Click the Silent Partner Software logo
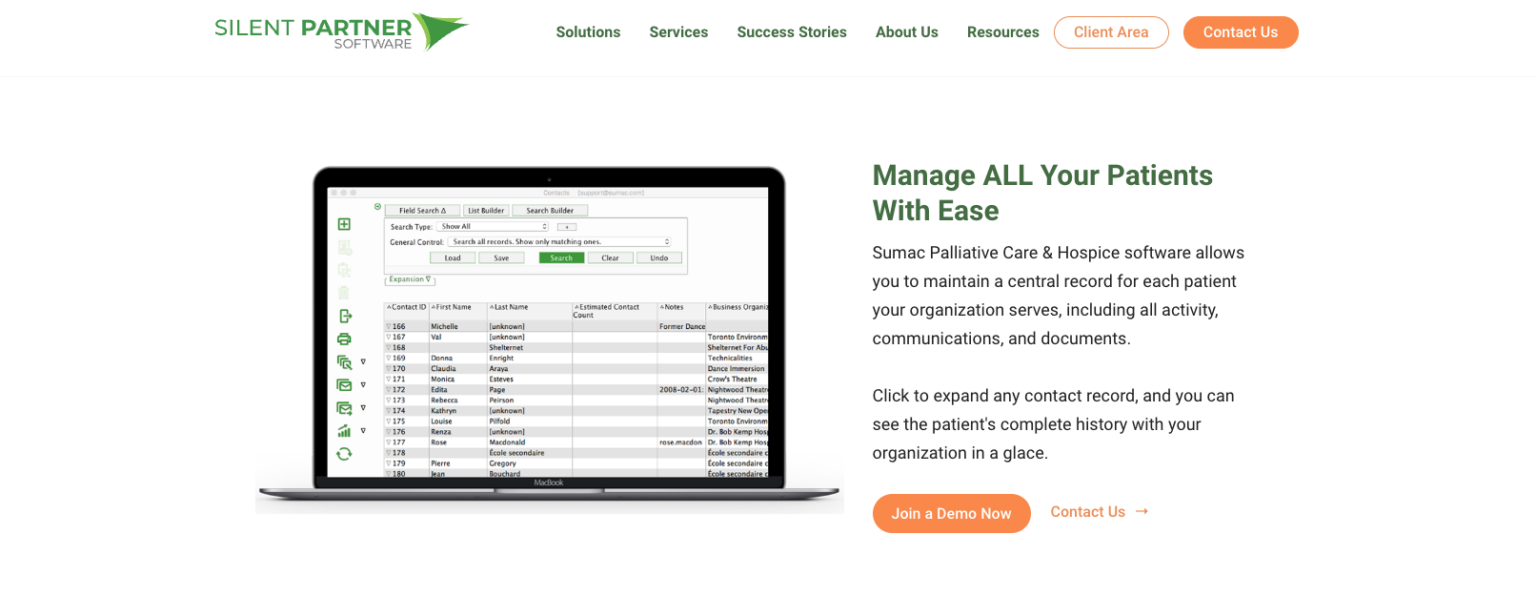 340,32
